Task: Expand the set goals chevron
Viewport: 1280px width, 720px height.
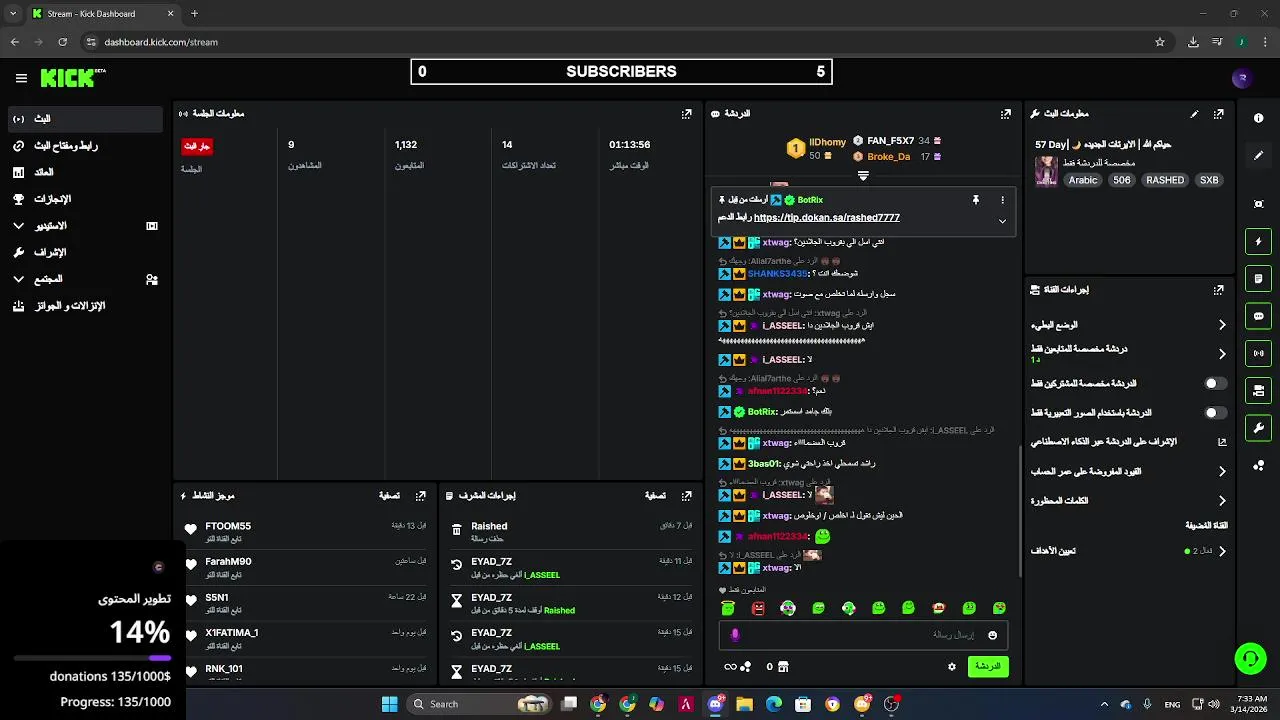Action: (1221, 551)
